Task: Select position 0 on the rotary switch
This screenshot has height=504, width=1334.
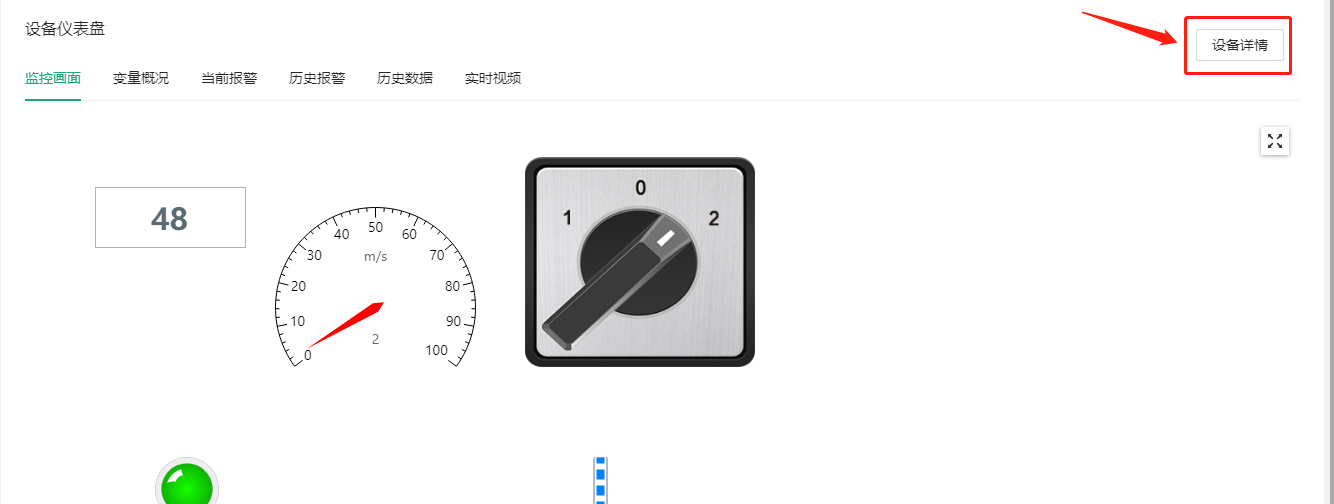Action: point(641,187)
